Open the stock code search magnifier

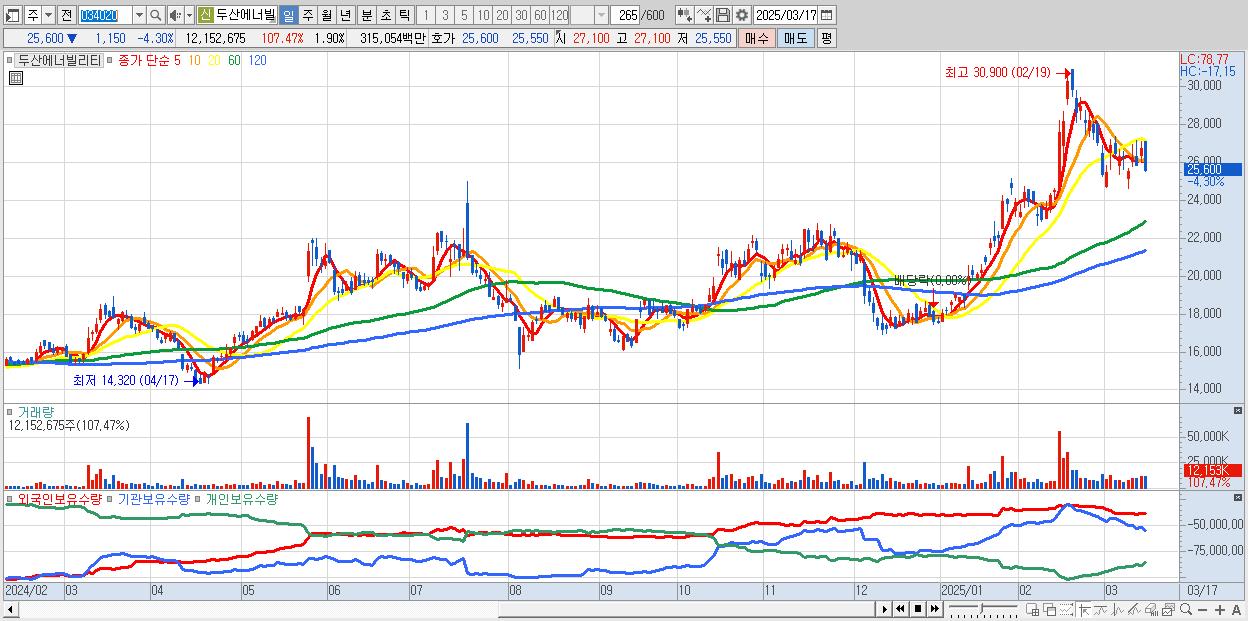155,15
